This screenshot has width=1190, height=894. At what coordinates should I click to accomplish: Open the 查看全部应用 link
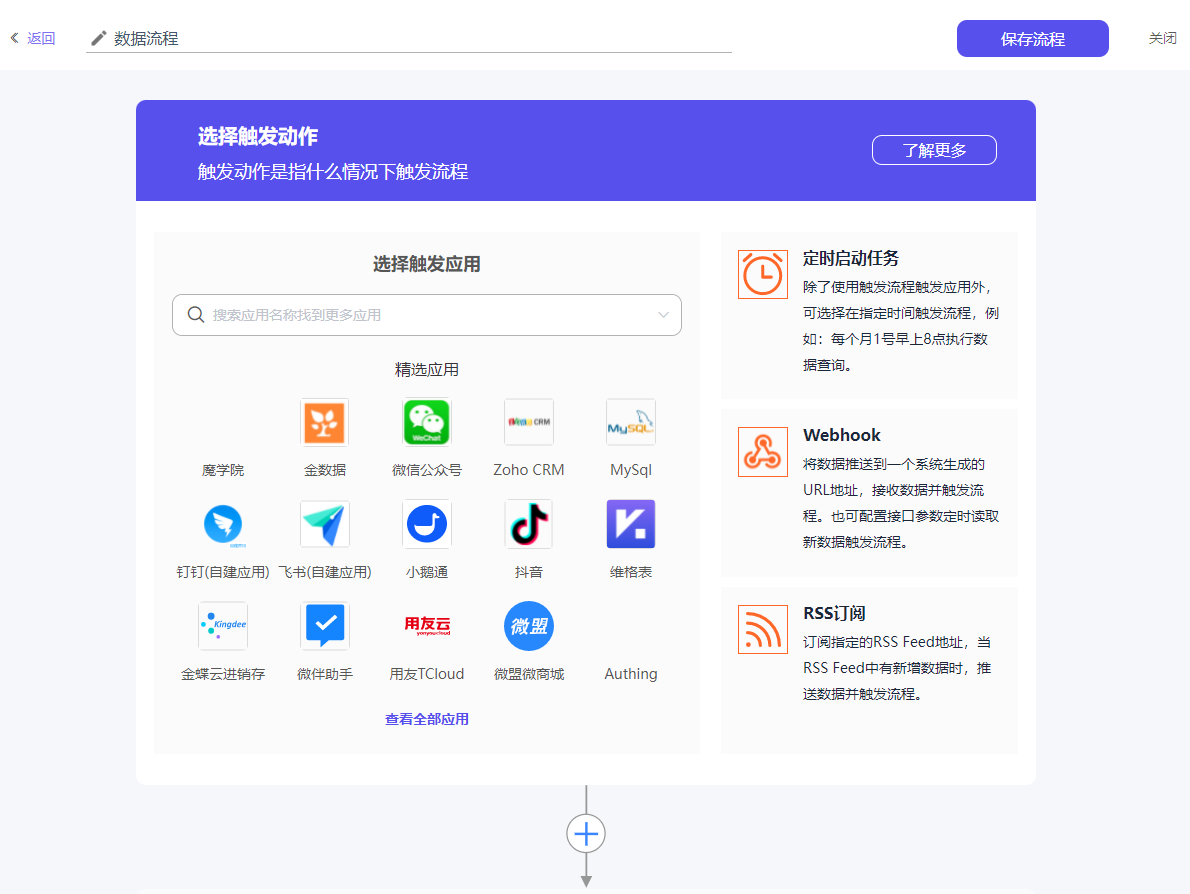[x=427, y=719]
